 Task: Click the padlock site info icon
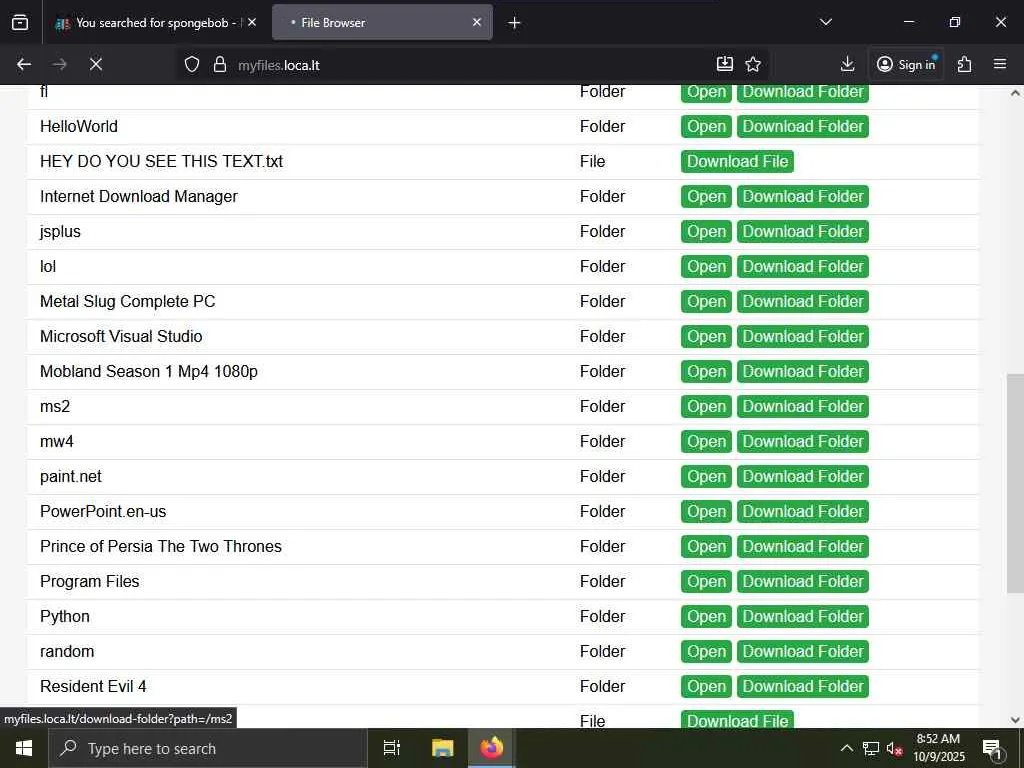point(220,64)
